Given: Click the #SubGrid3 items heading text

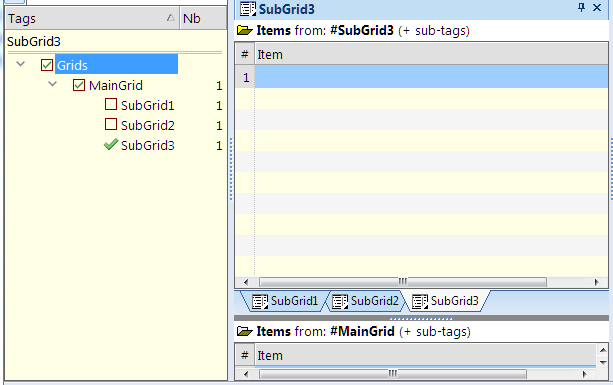Looking at the screenshot, I should click(x=363, y=30).
